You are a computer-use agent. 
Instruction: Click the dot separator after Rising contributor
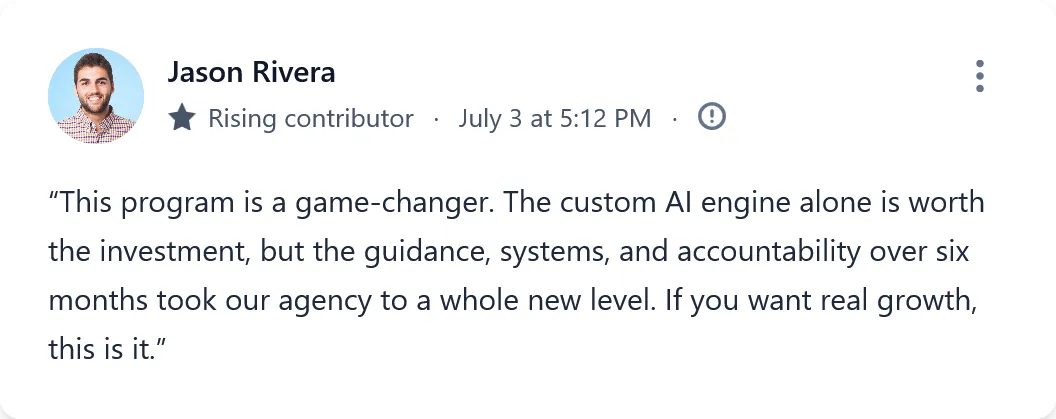click(435, 119)
